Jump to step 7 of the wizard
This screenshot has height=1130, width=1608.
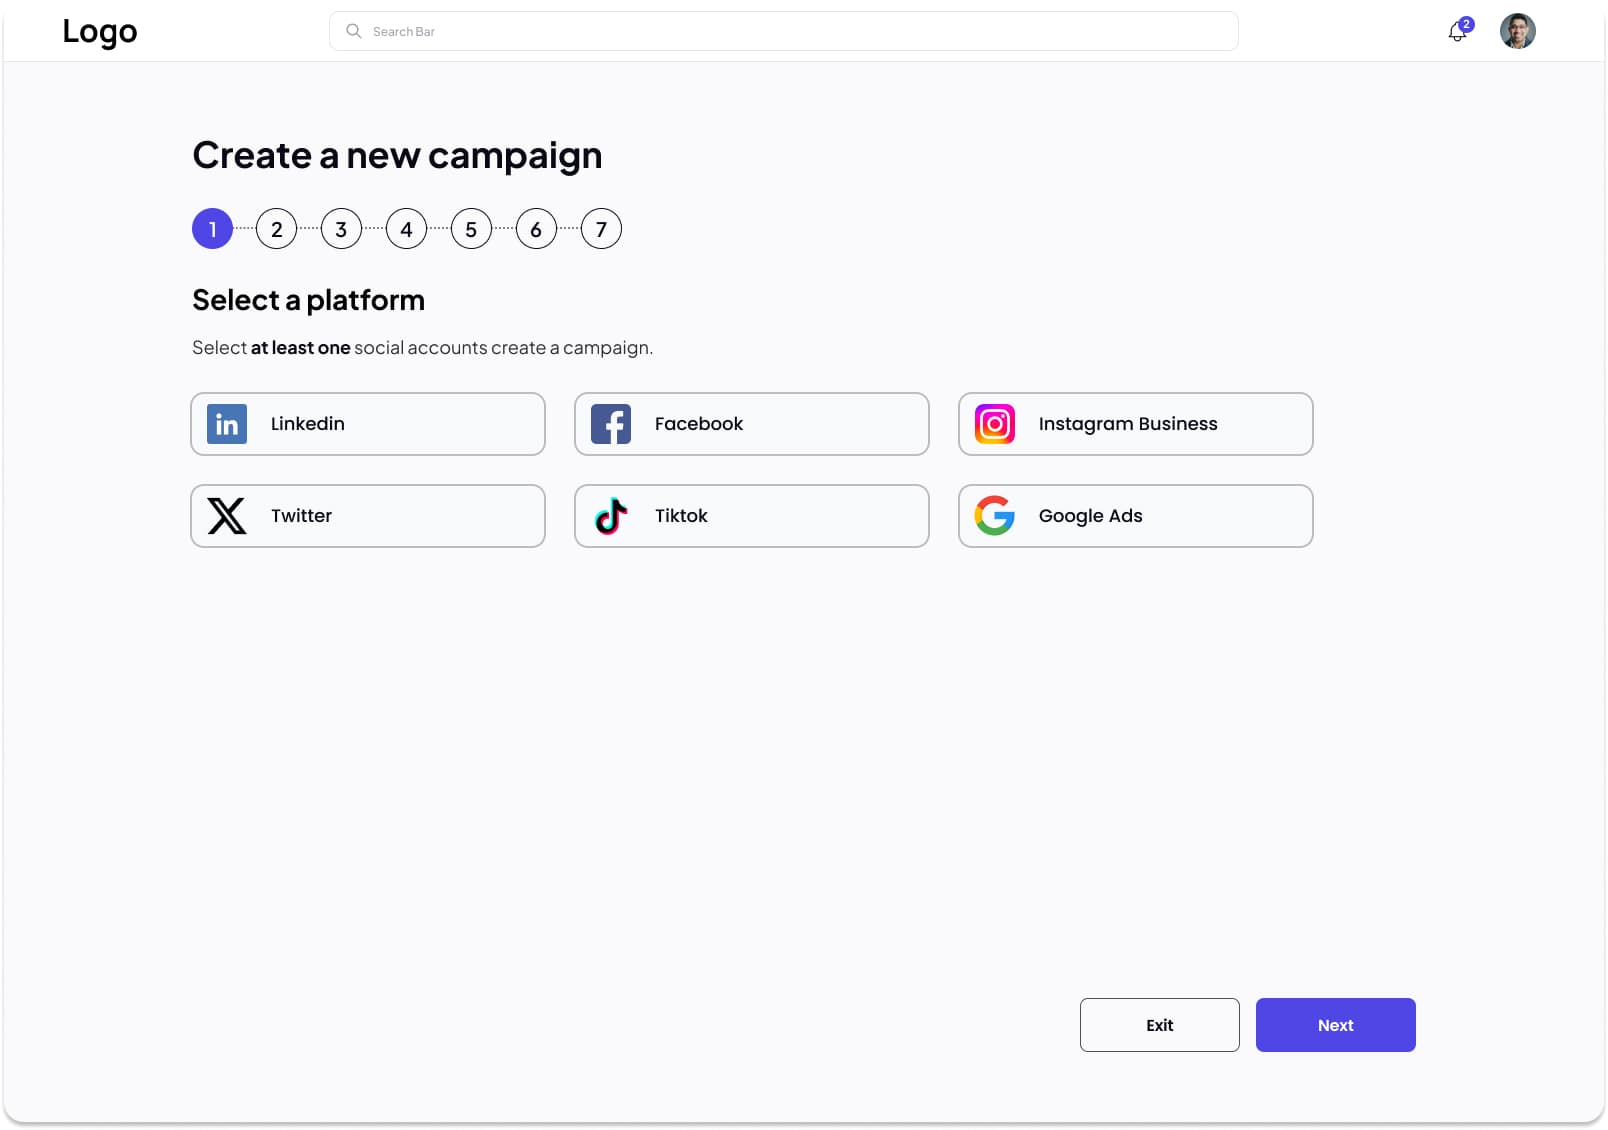click(x=601, y=228)
